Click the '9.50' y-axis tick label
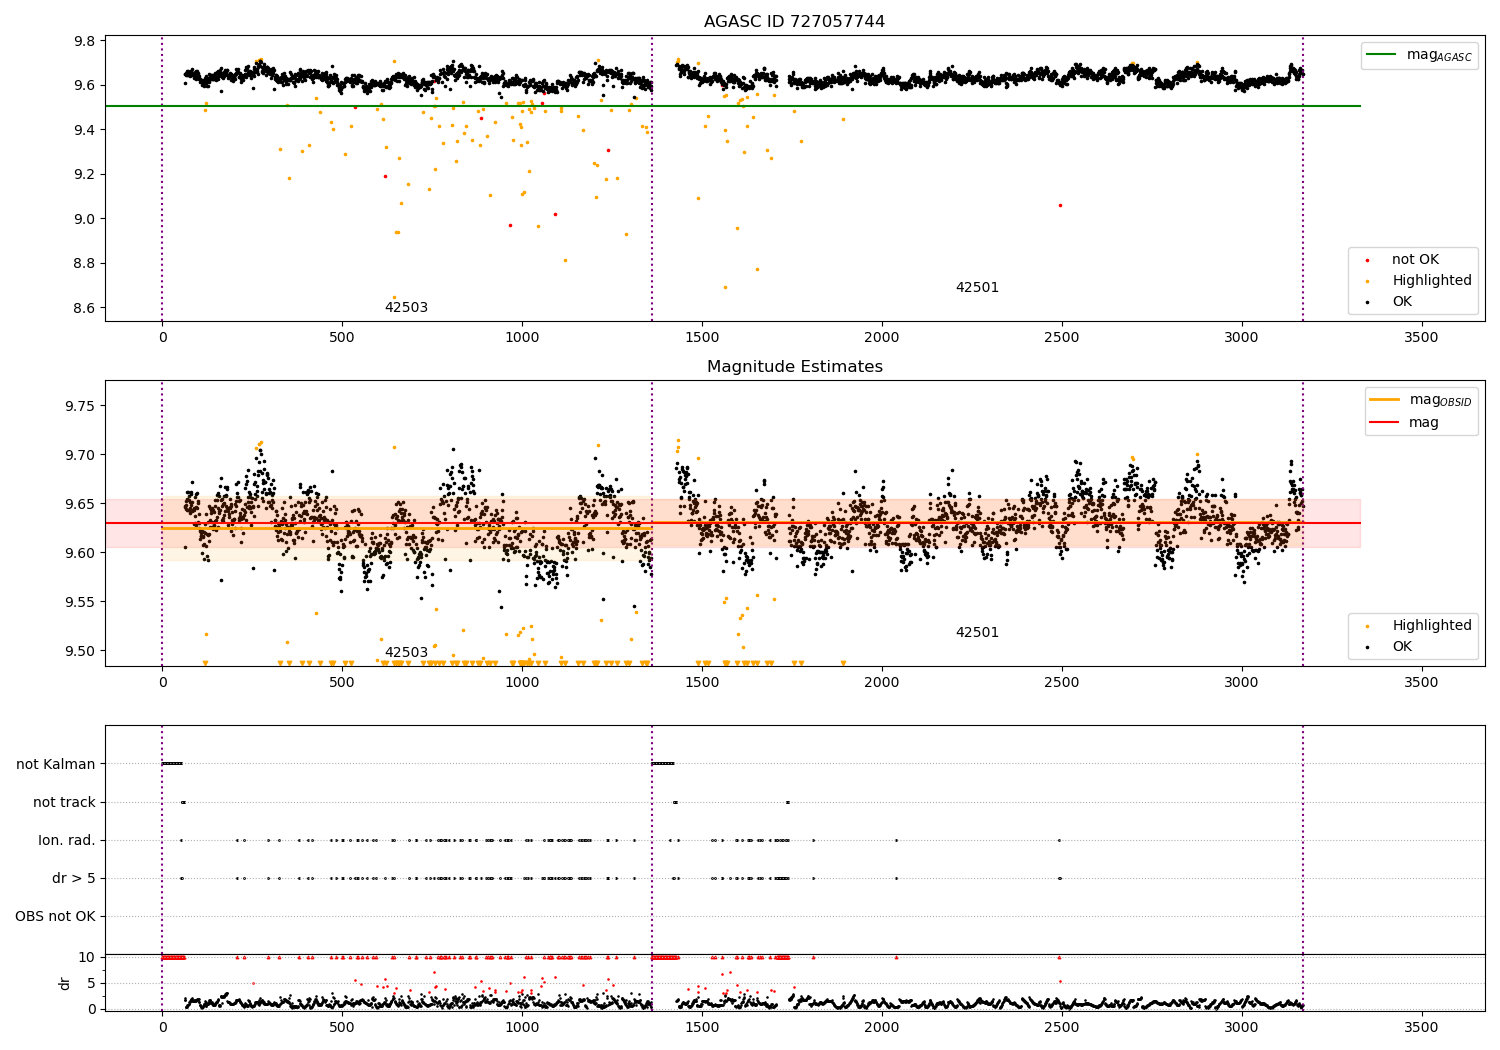 pyautogui.click(x=81, y=651)
